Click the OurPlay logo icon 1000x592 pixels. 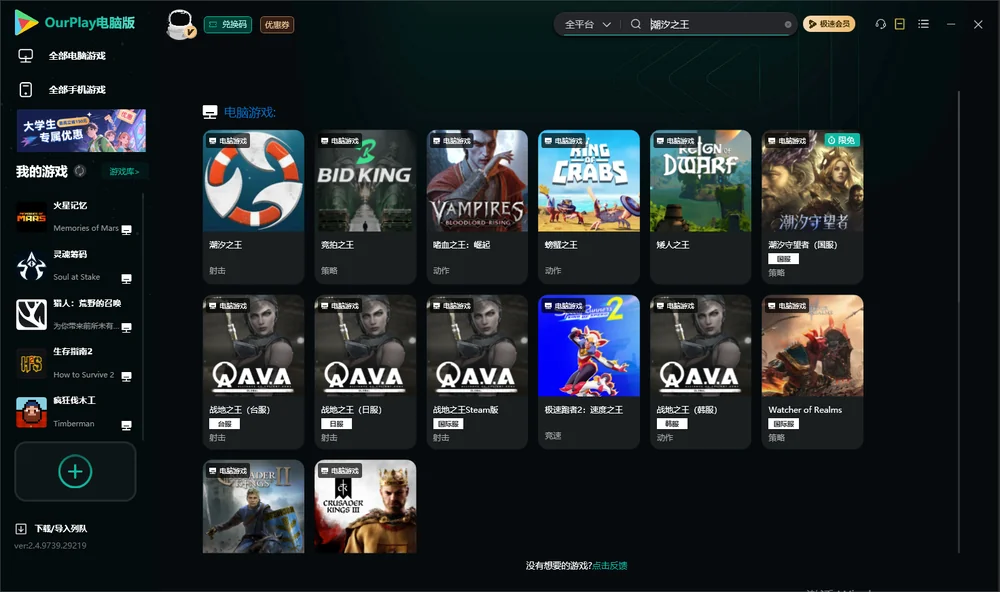[x=26, y=23]
